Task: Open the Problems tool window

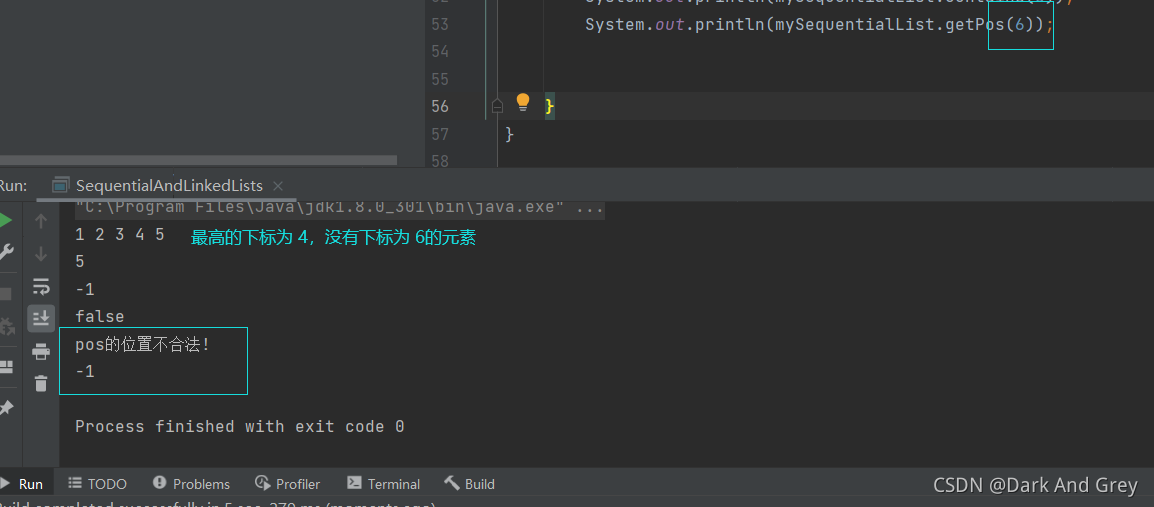Action: [x=191, y=483]
